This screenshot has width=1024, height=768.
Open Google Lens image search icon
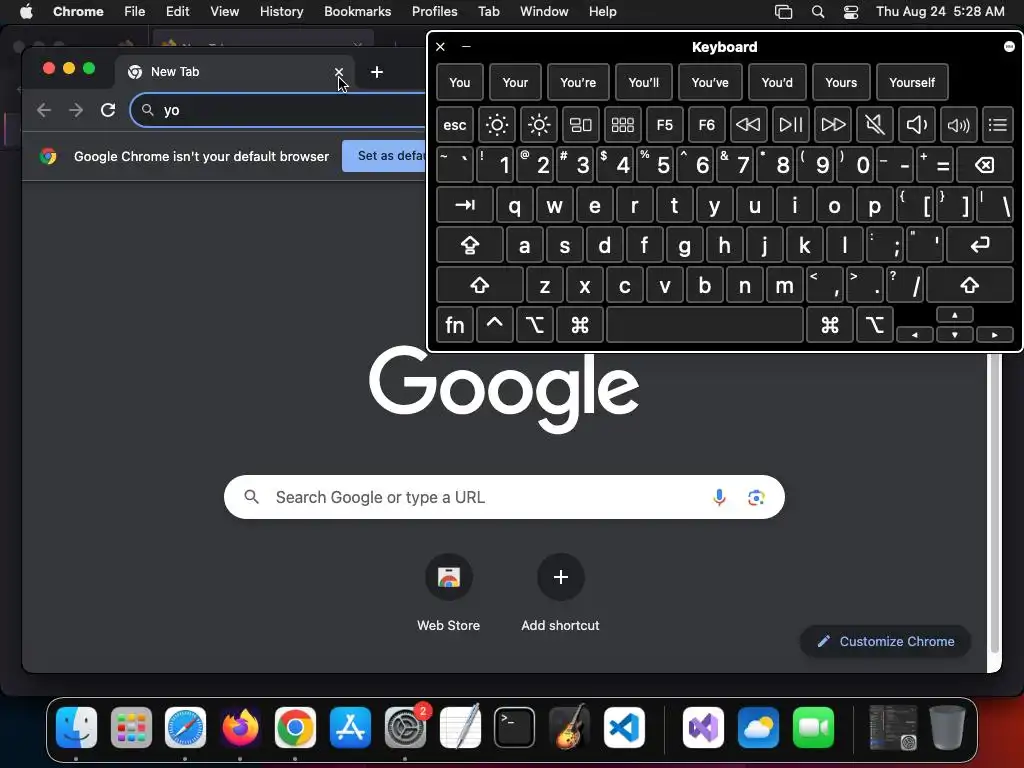click(x=756, y=498)
